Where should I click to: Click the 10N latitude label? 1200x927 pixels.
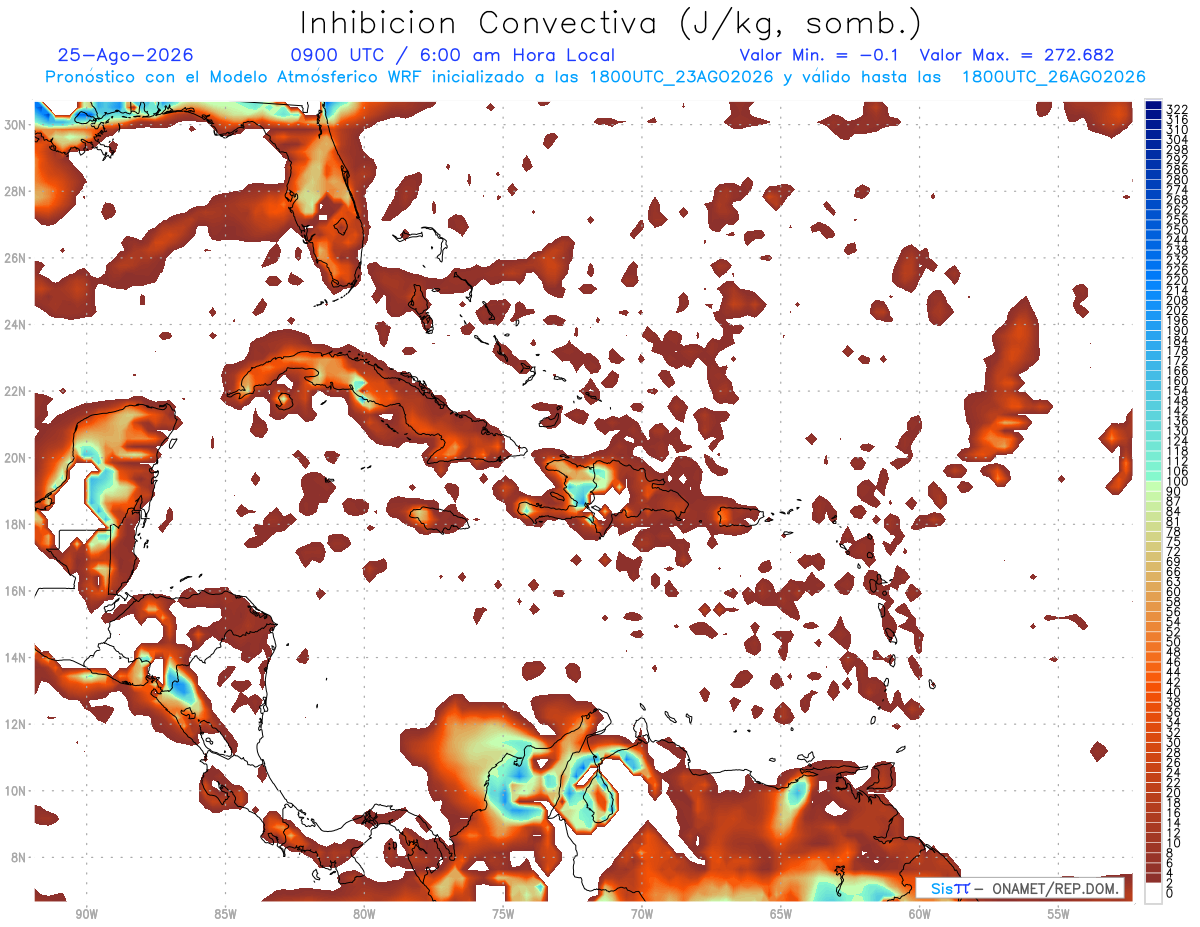point(15,790)
